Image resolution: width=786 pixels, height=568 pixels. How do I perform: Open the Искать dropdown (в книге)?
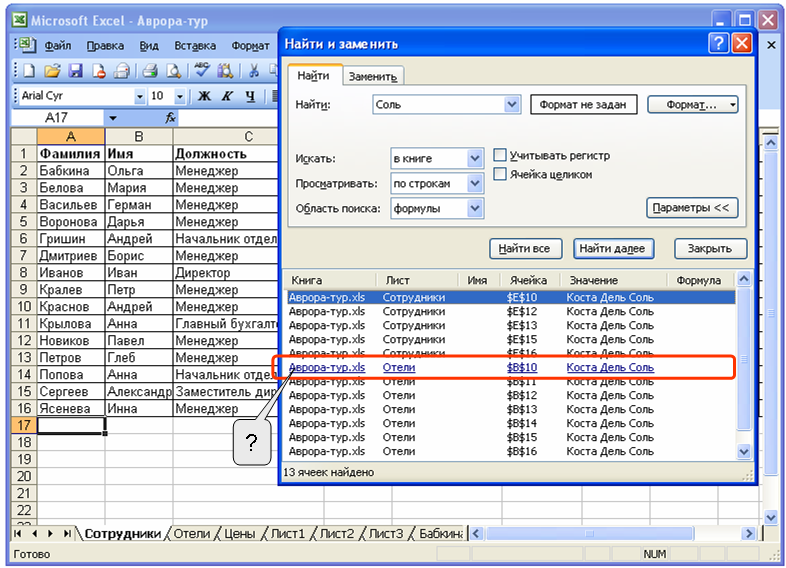[x=475, y=158]
